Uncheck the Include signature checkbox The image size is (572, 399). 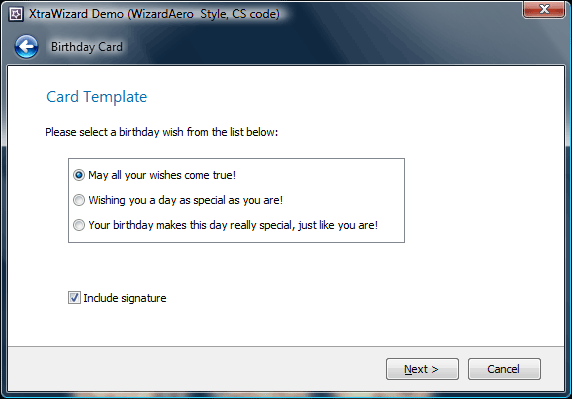click(74, 298)
